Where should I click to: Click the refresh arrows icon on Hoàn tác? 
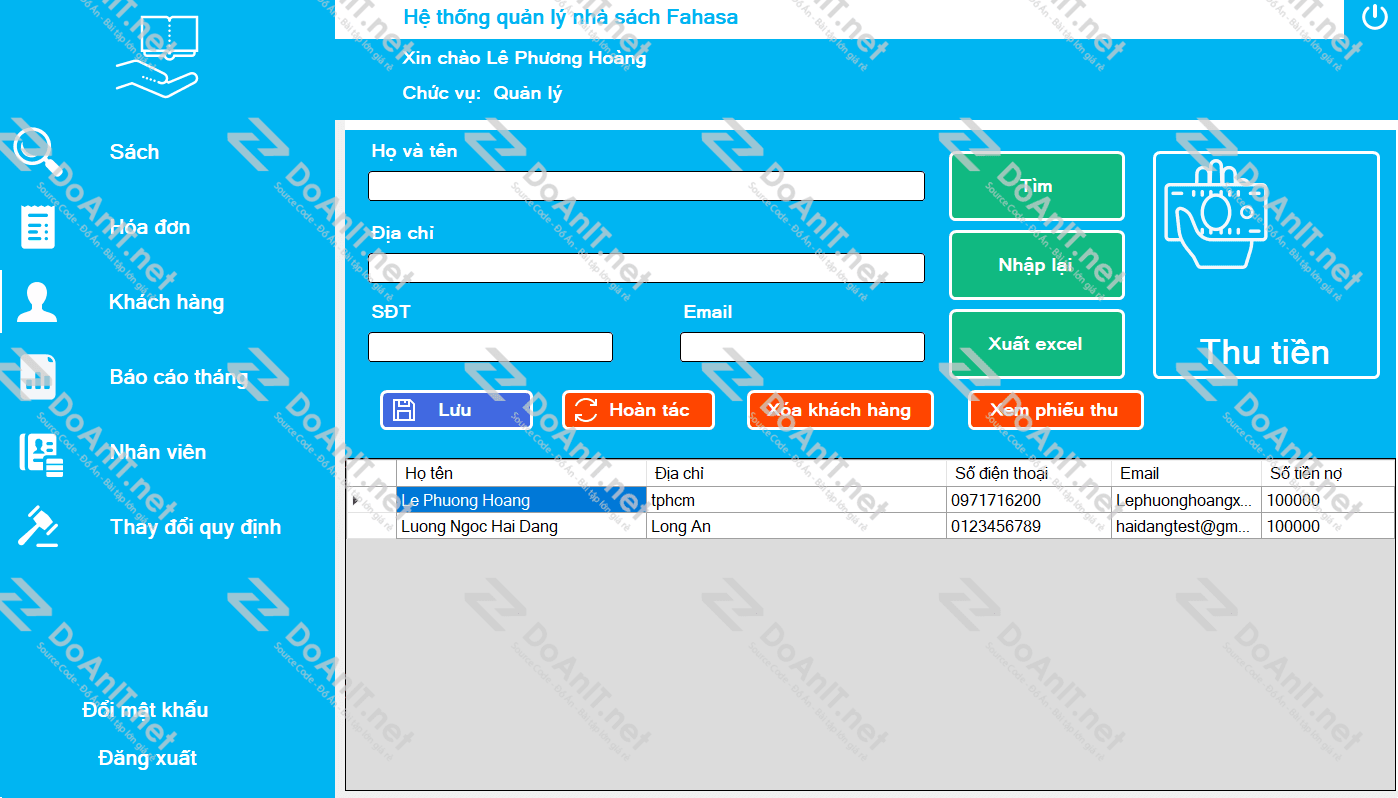[586, 410]
